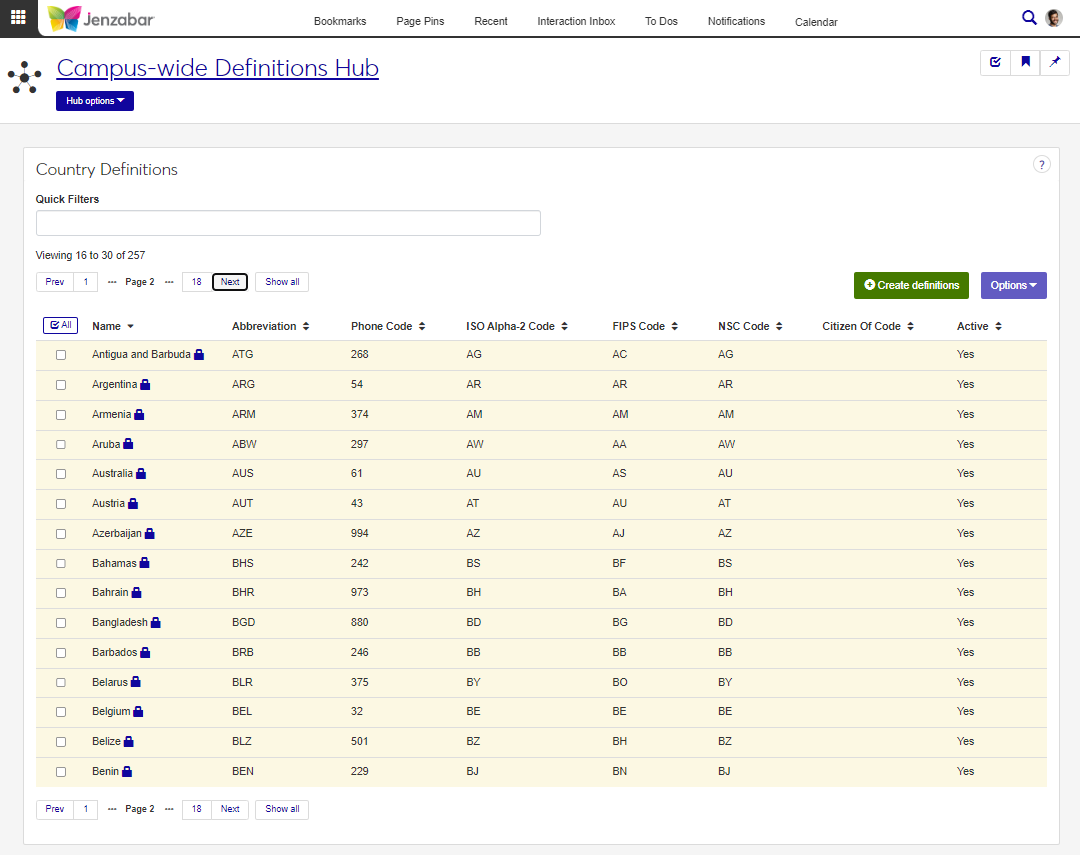1080x855 pixels.
Task: Open the help question mark icon
Action: click(1041, 165)
